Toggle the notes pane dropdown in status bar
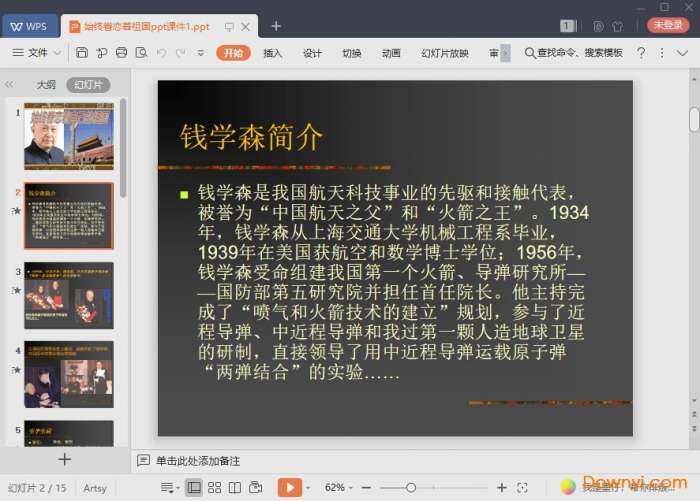This screenshot has height=501, width=700. tap(169, 488)
